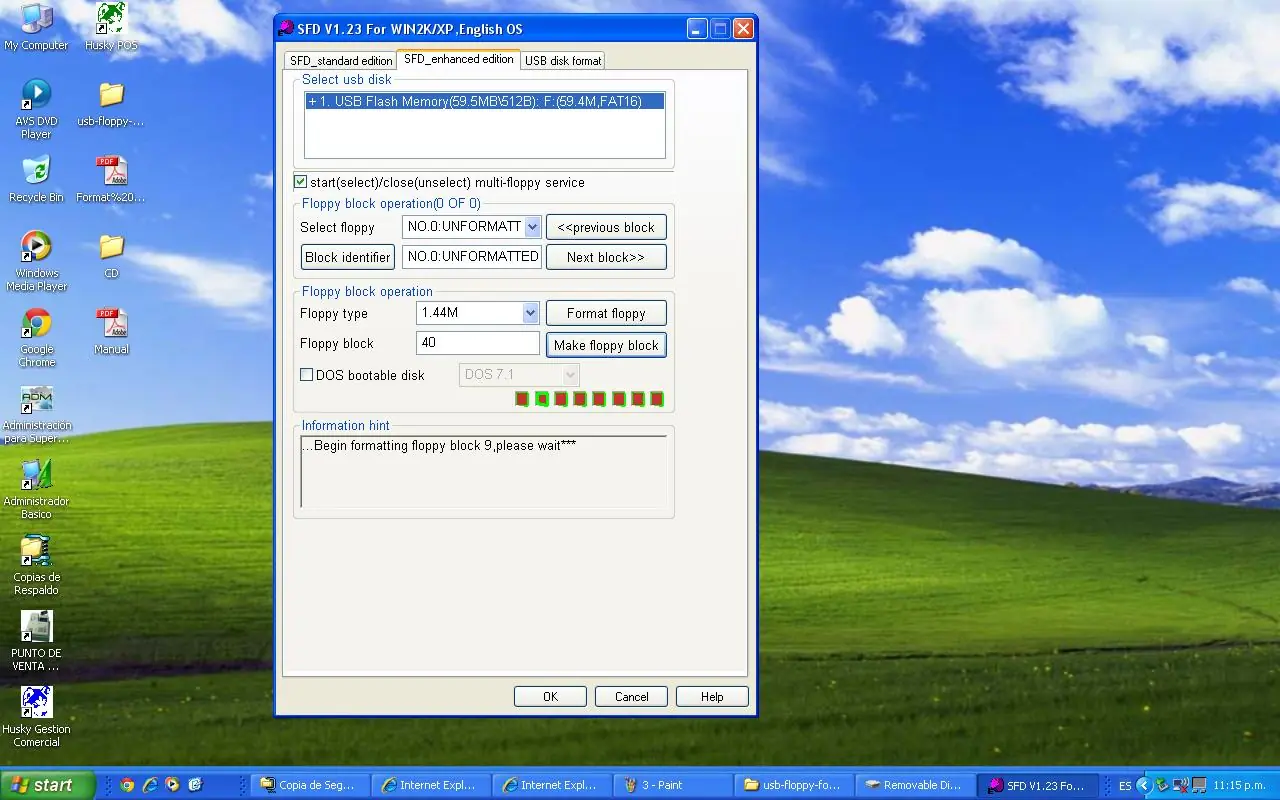The width and height of the screenshot is (1280, 800).
Task: Open the disabled DOS 7.1 version dropdown
Action: pos(571,375)
